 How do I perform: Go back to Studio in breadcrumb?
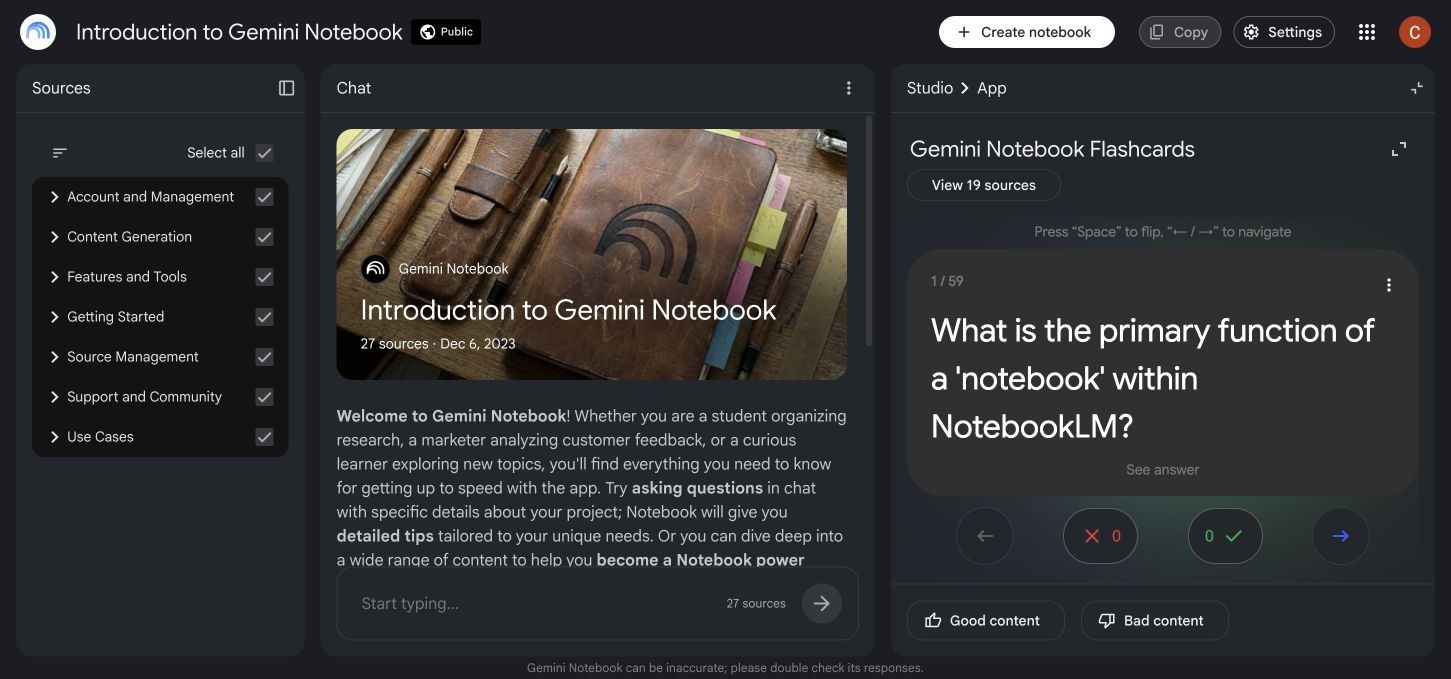(930, 88)
